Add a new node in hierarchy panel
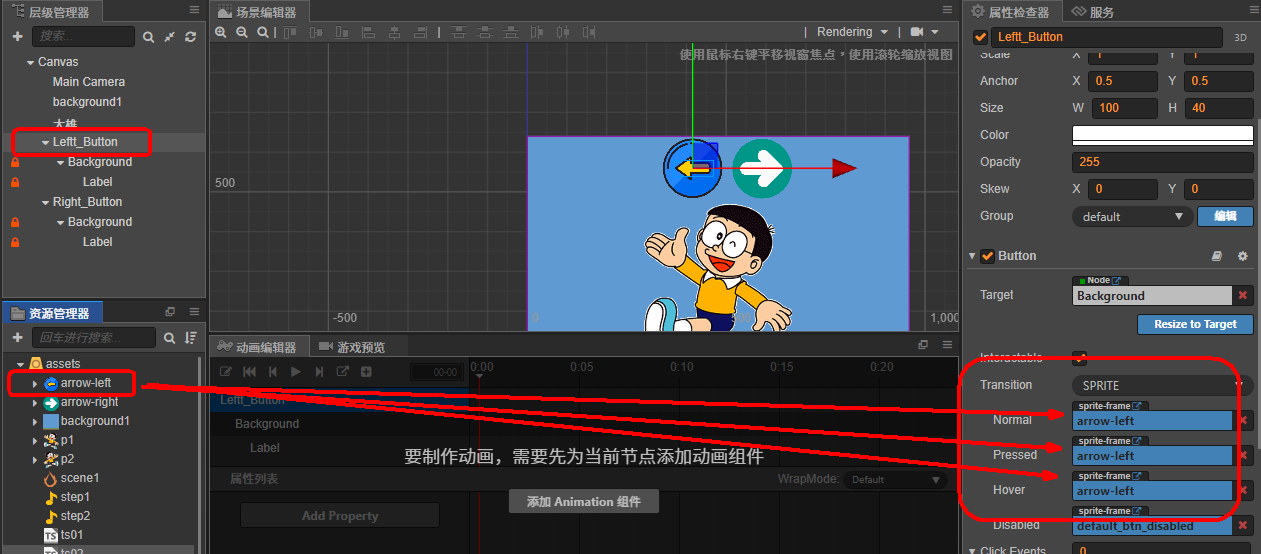This screenshot has height=554, width=1261. (x=17, y=36)
